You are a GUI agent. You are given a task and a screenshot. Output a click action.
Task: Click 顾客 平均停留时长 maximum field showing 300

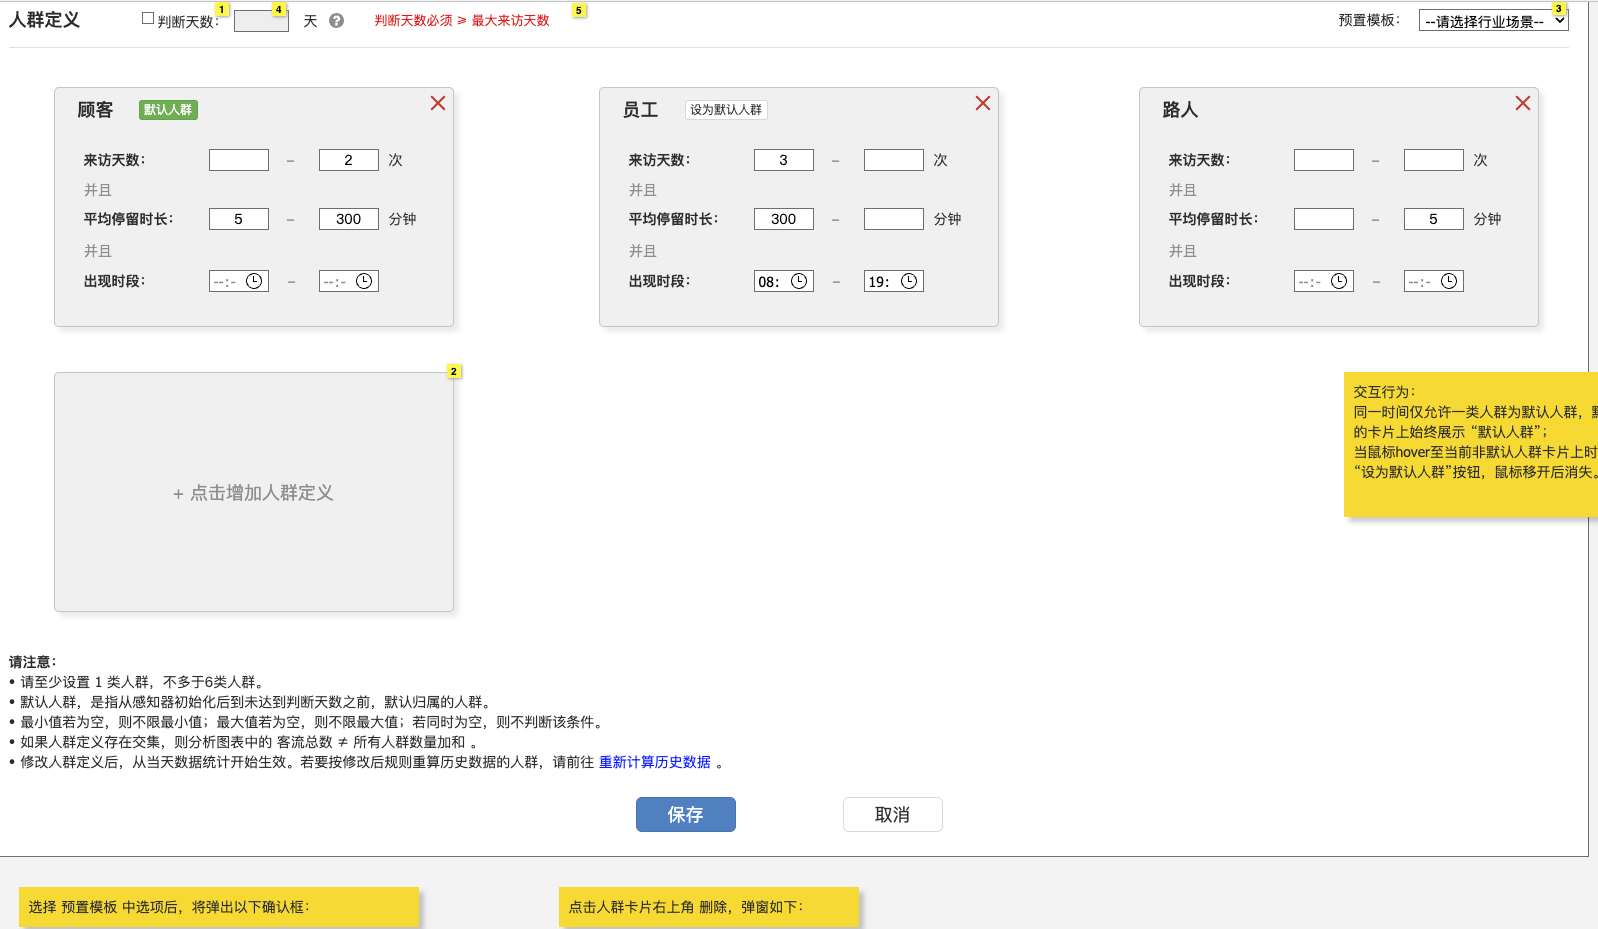click(349, 219)
